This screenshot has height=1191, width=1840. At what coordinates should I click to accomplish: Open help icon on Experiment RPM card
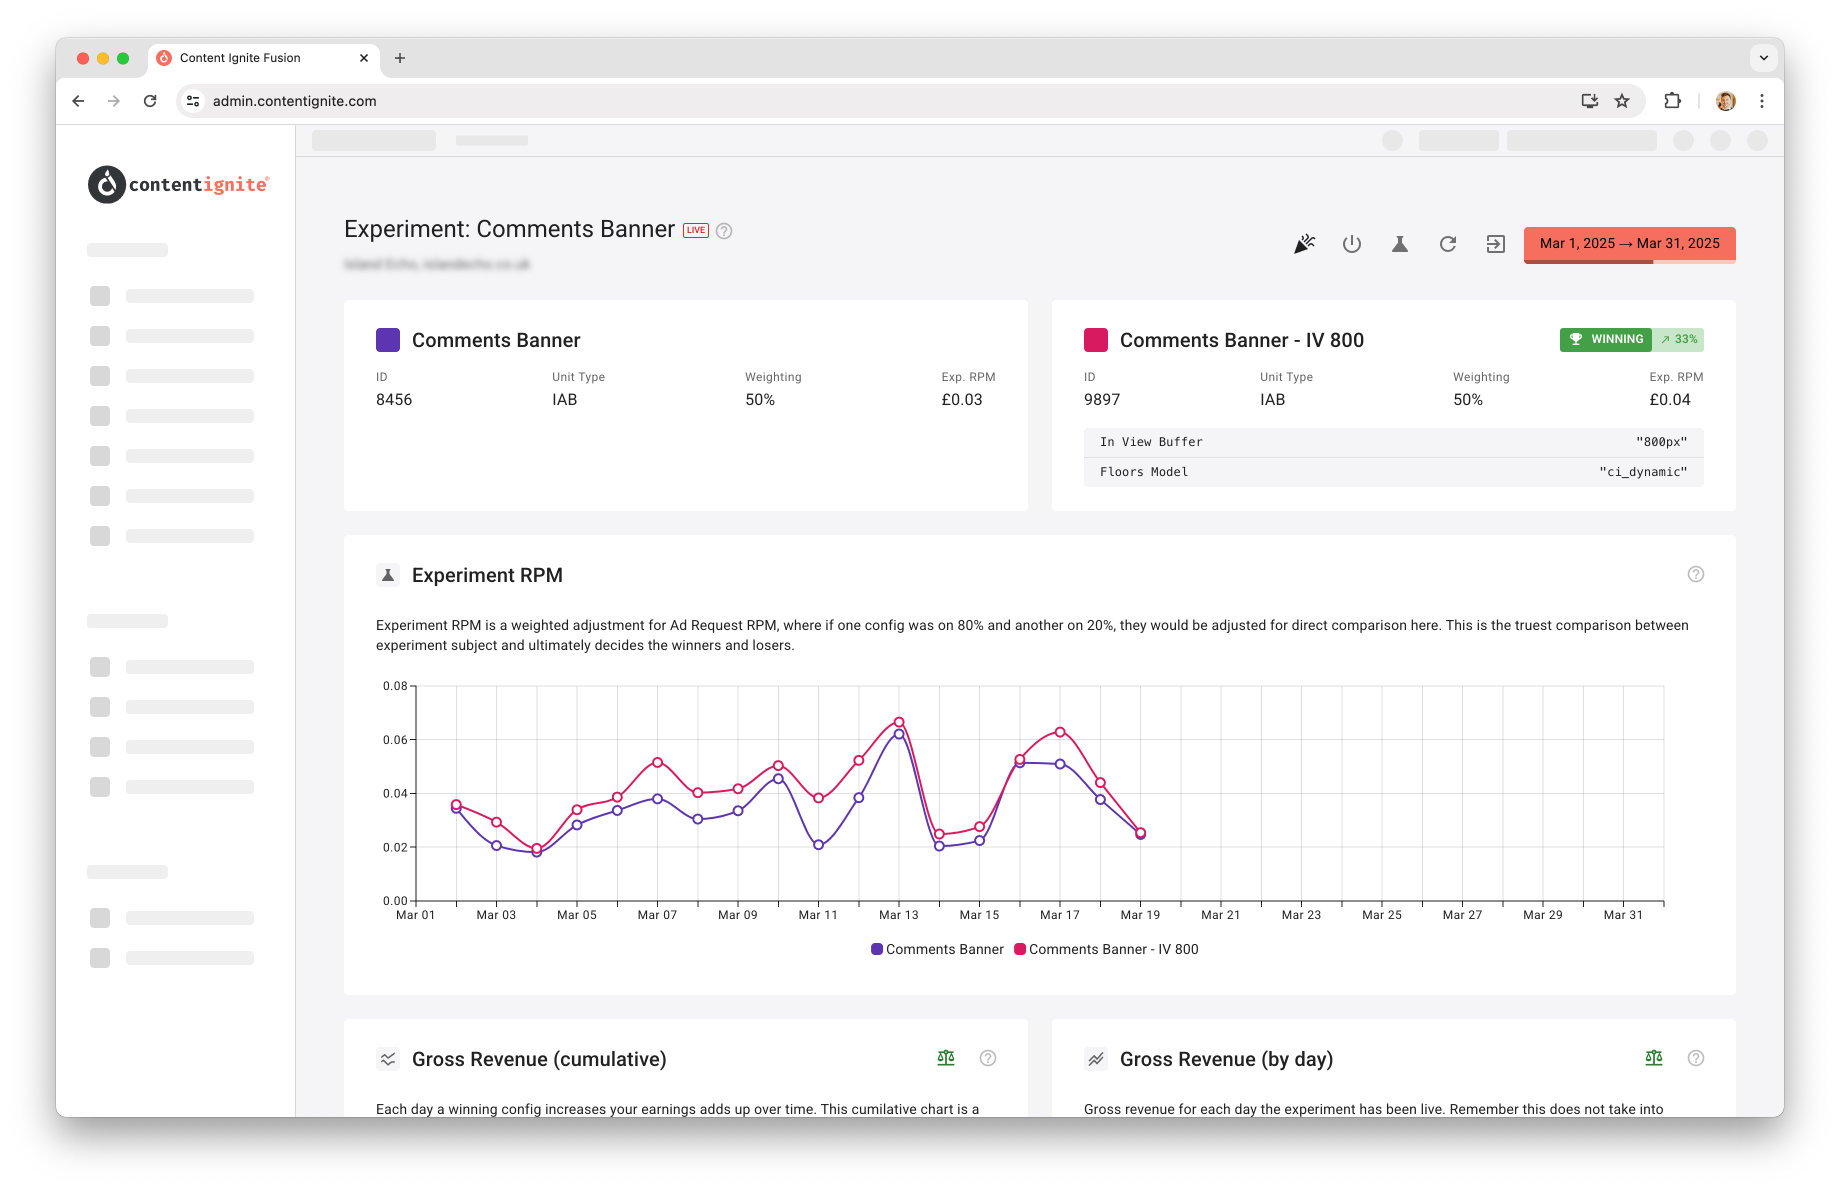(x=1696, y=574)
